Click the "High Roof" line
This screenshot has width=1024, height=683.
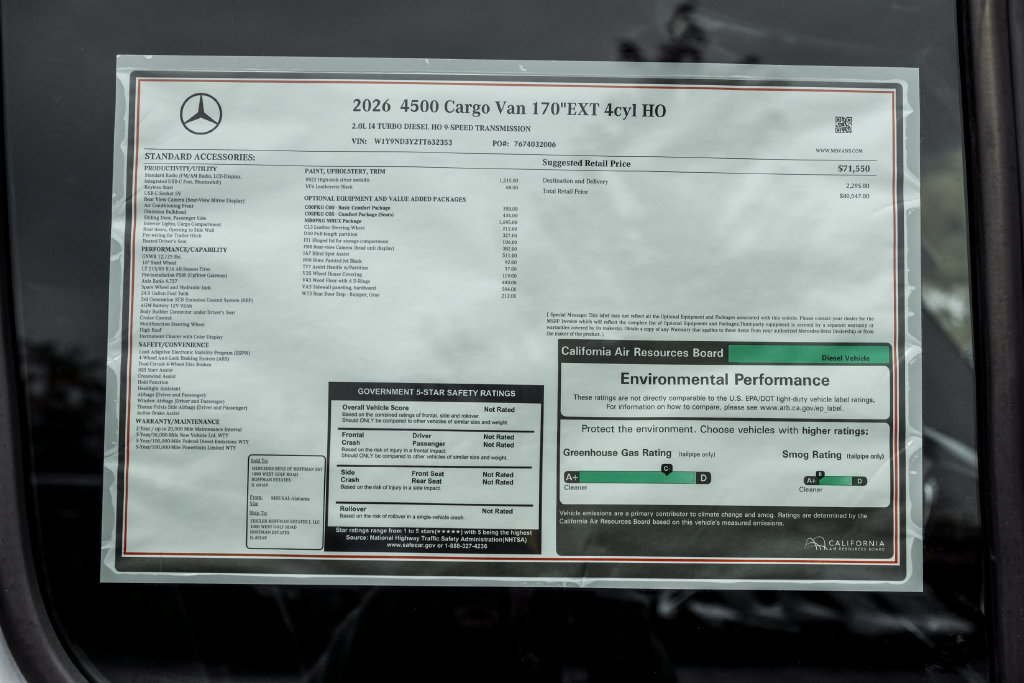(150, 330)
